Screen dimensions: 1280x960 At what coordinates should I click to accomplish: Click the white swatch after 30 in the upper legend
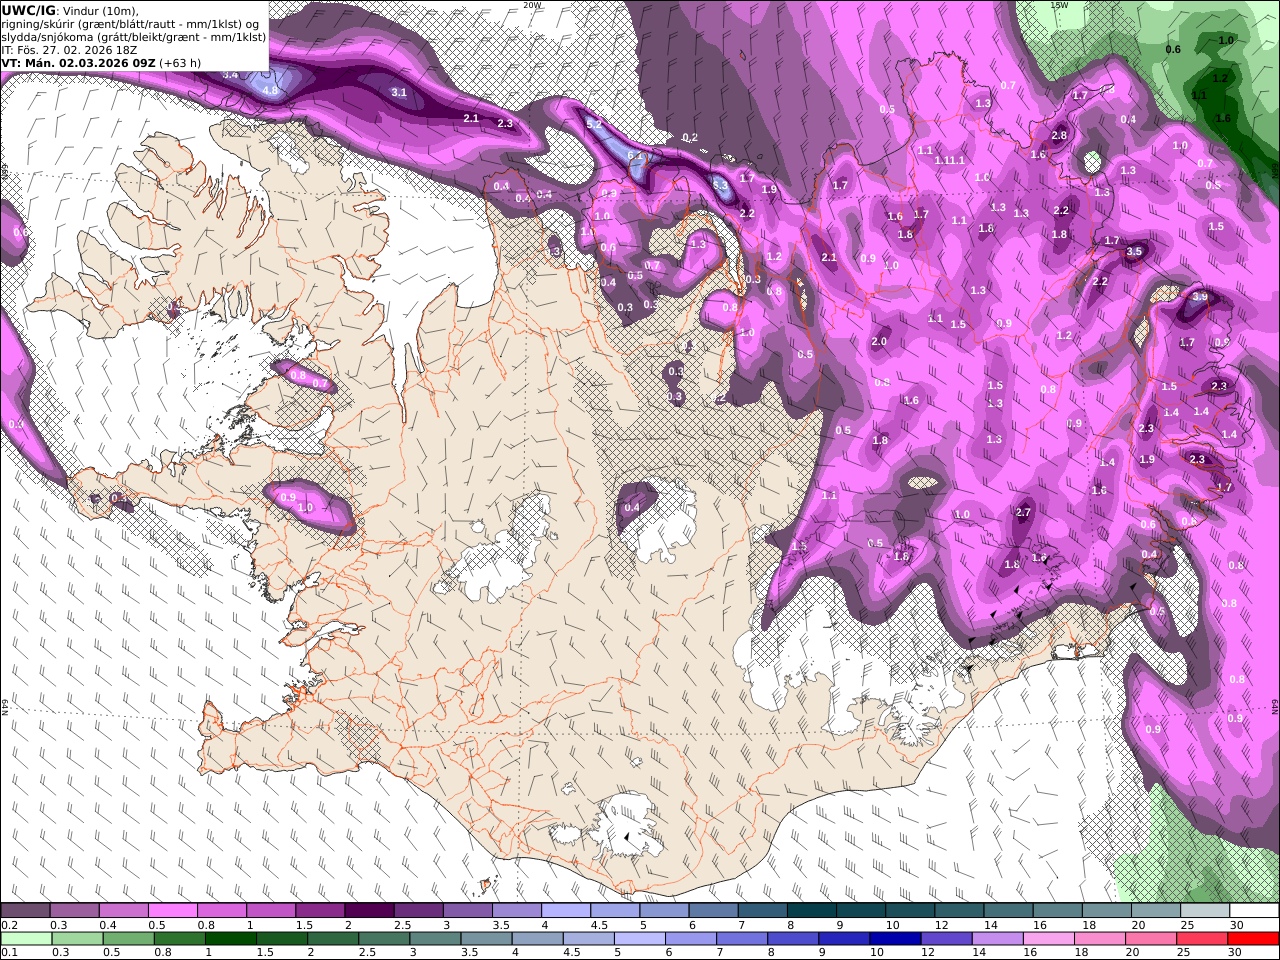(1253, 911)
